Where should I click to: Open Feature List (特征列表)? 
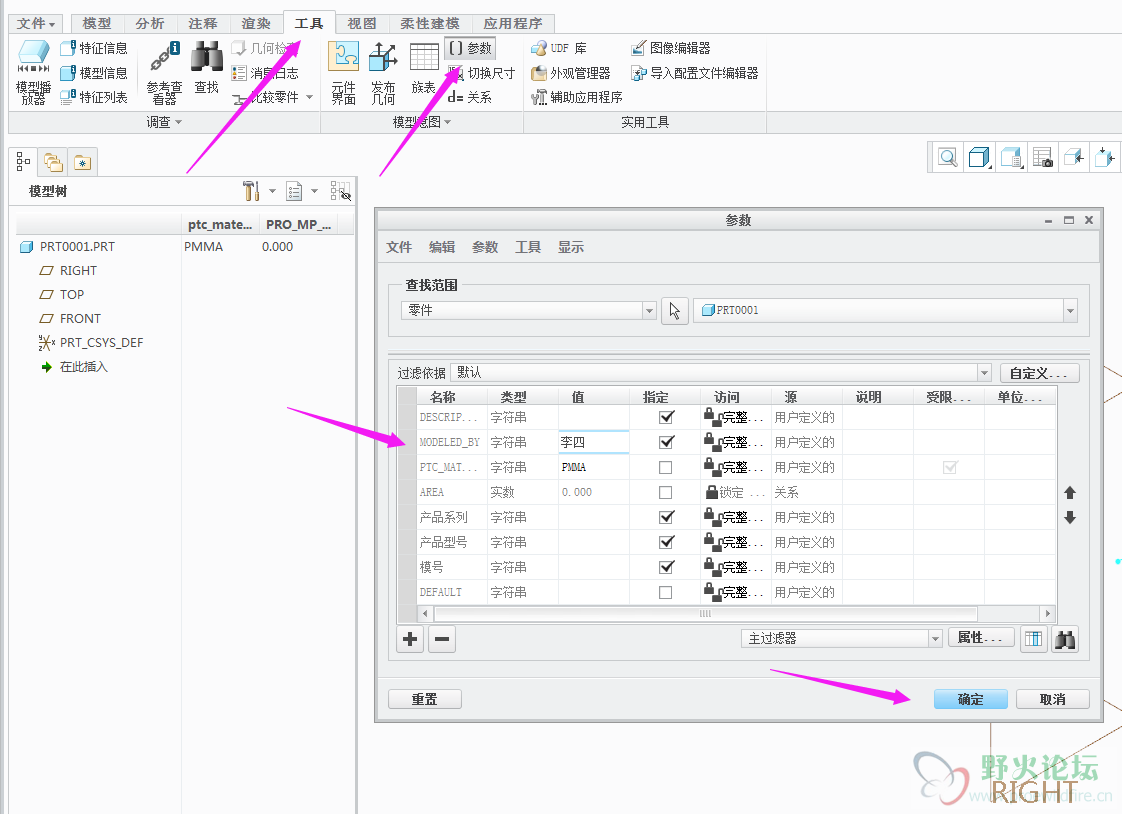pyautogui.click(x=94, y=97)
